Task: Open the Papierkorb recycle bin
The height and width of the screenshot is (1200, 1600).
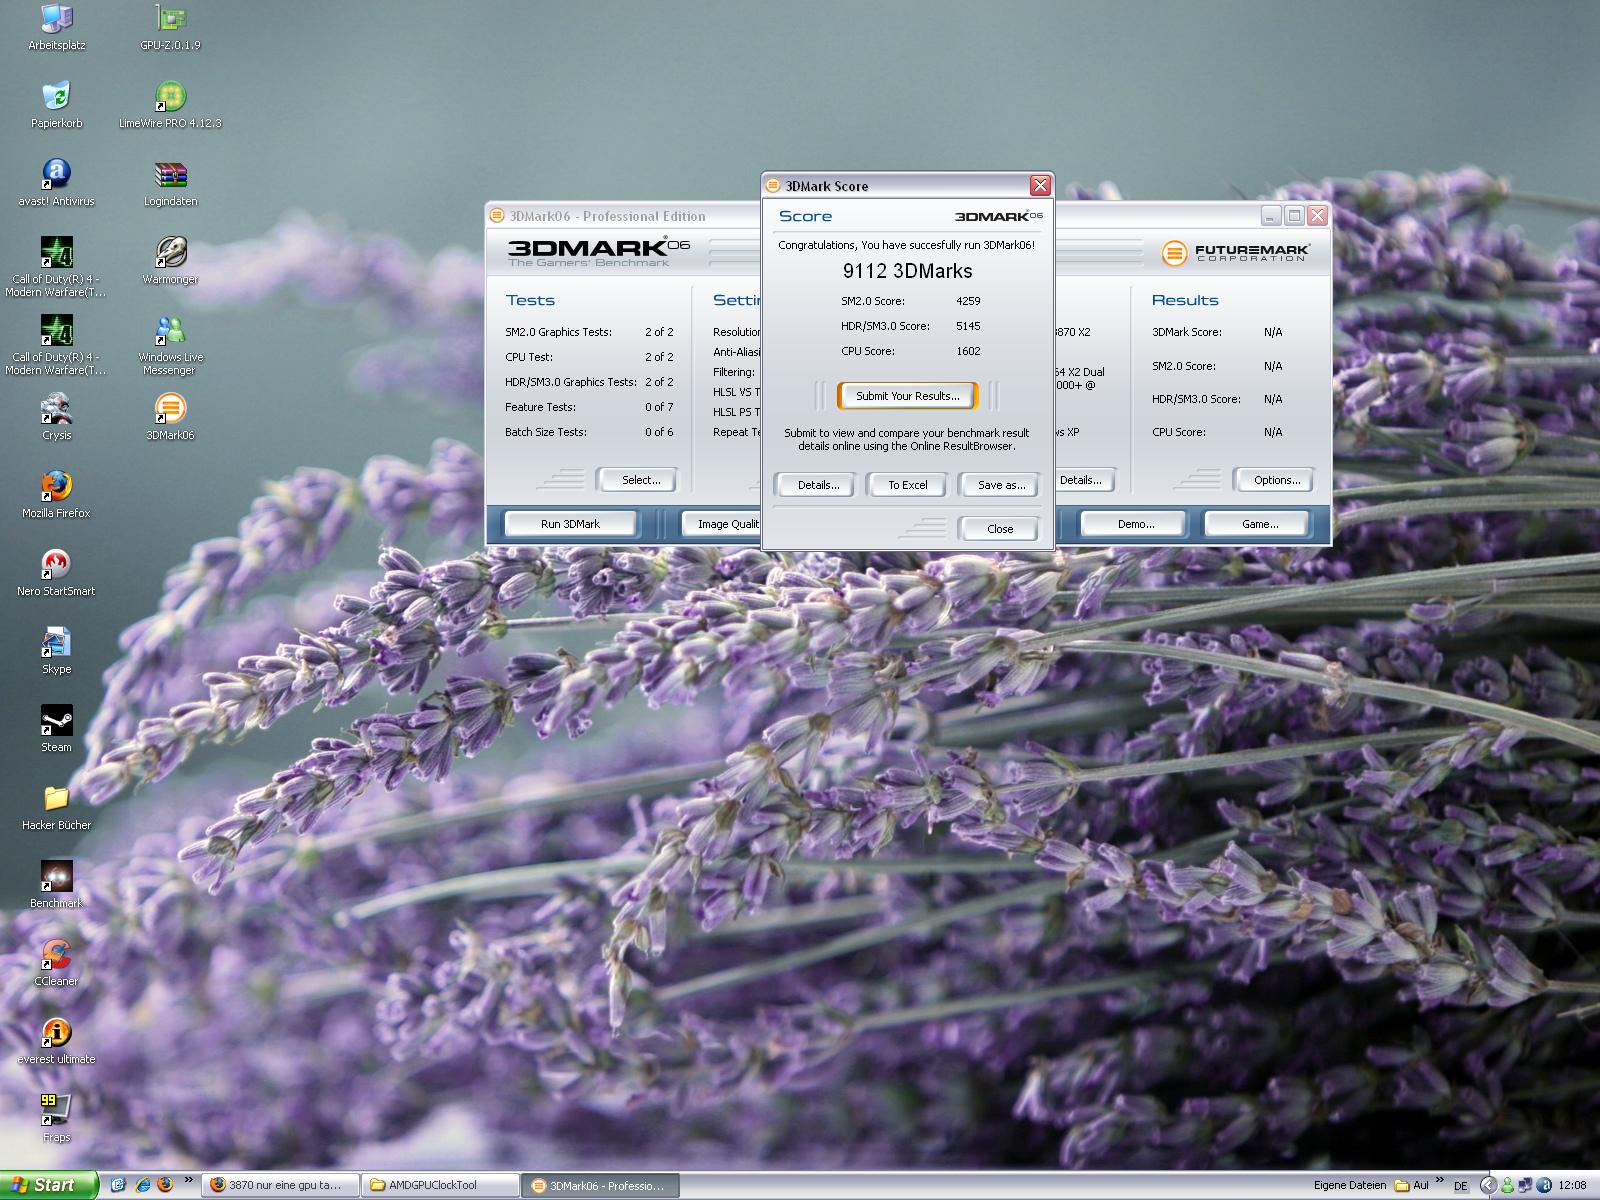Action: (56, 105)
